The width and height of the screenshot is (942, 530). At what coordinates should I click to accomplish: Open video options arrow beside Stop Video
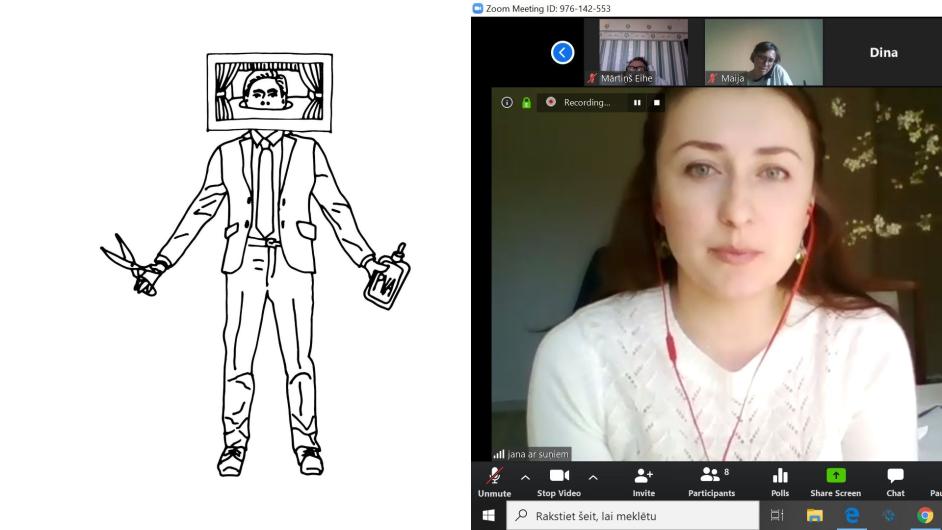(594, 476)
